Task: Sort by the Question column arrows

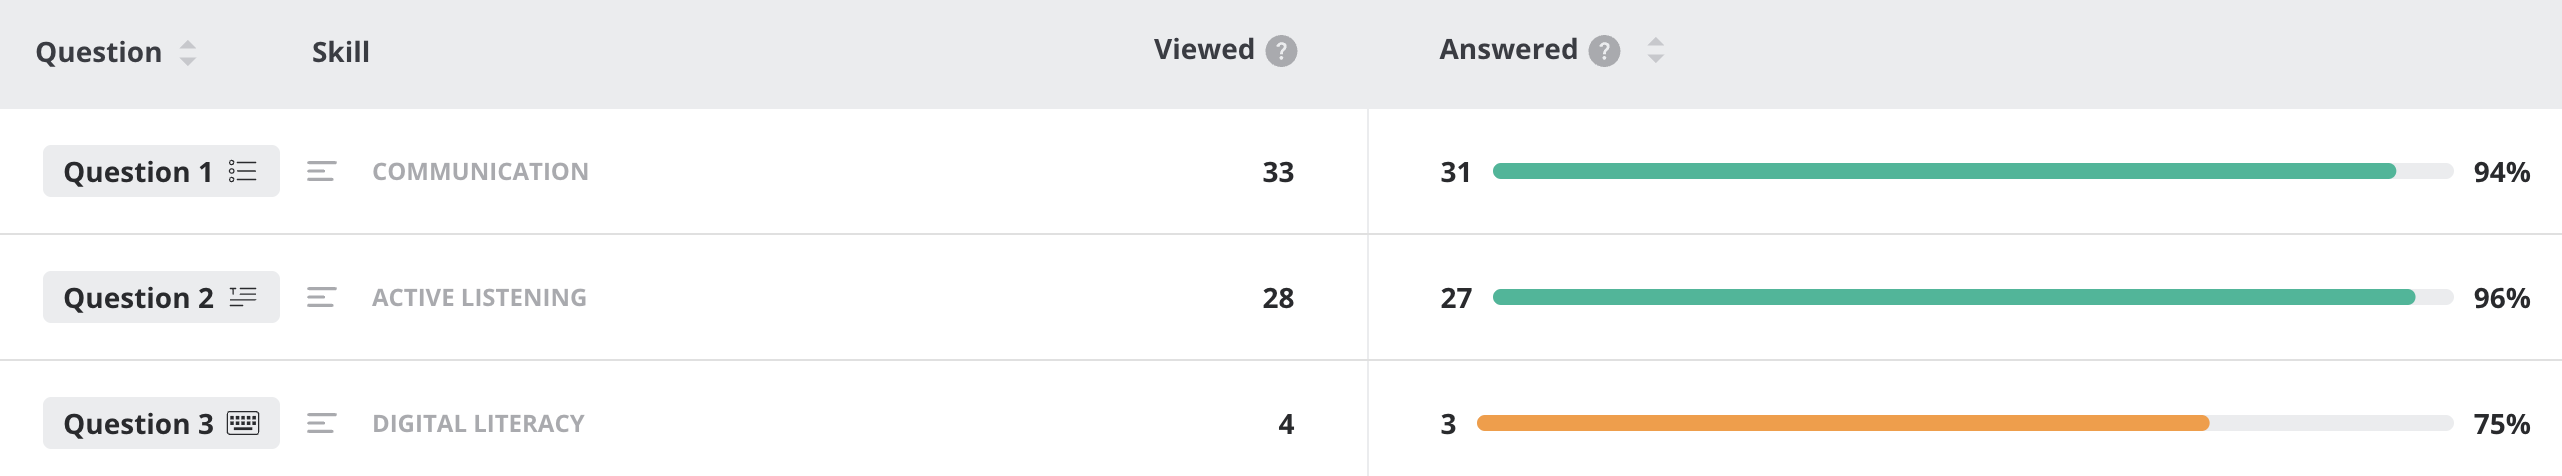Action: (x=187, y=52)
